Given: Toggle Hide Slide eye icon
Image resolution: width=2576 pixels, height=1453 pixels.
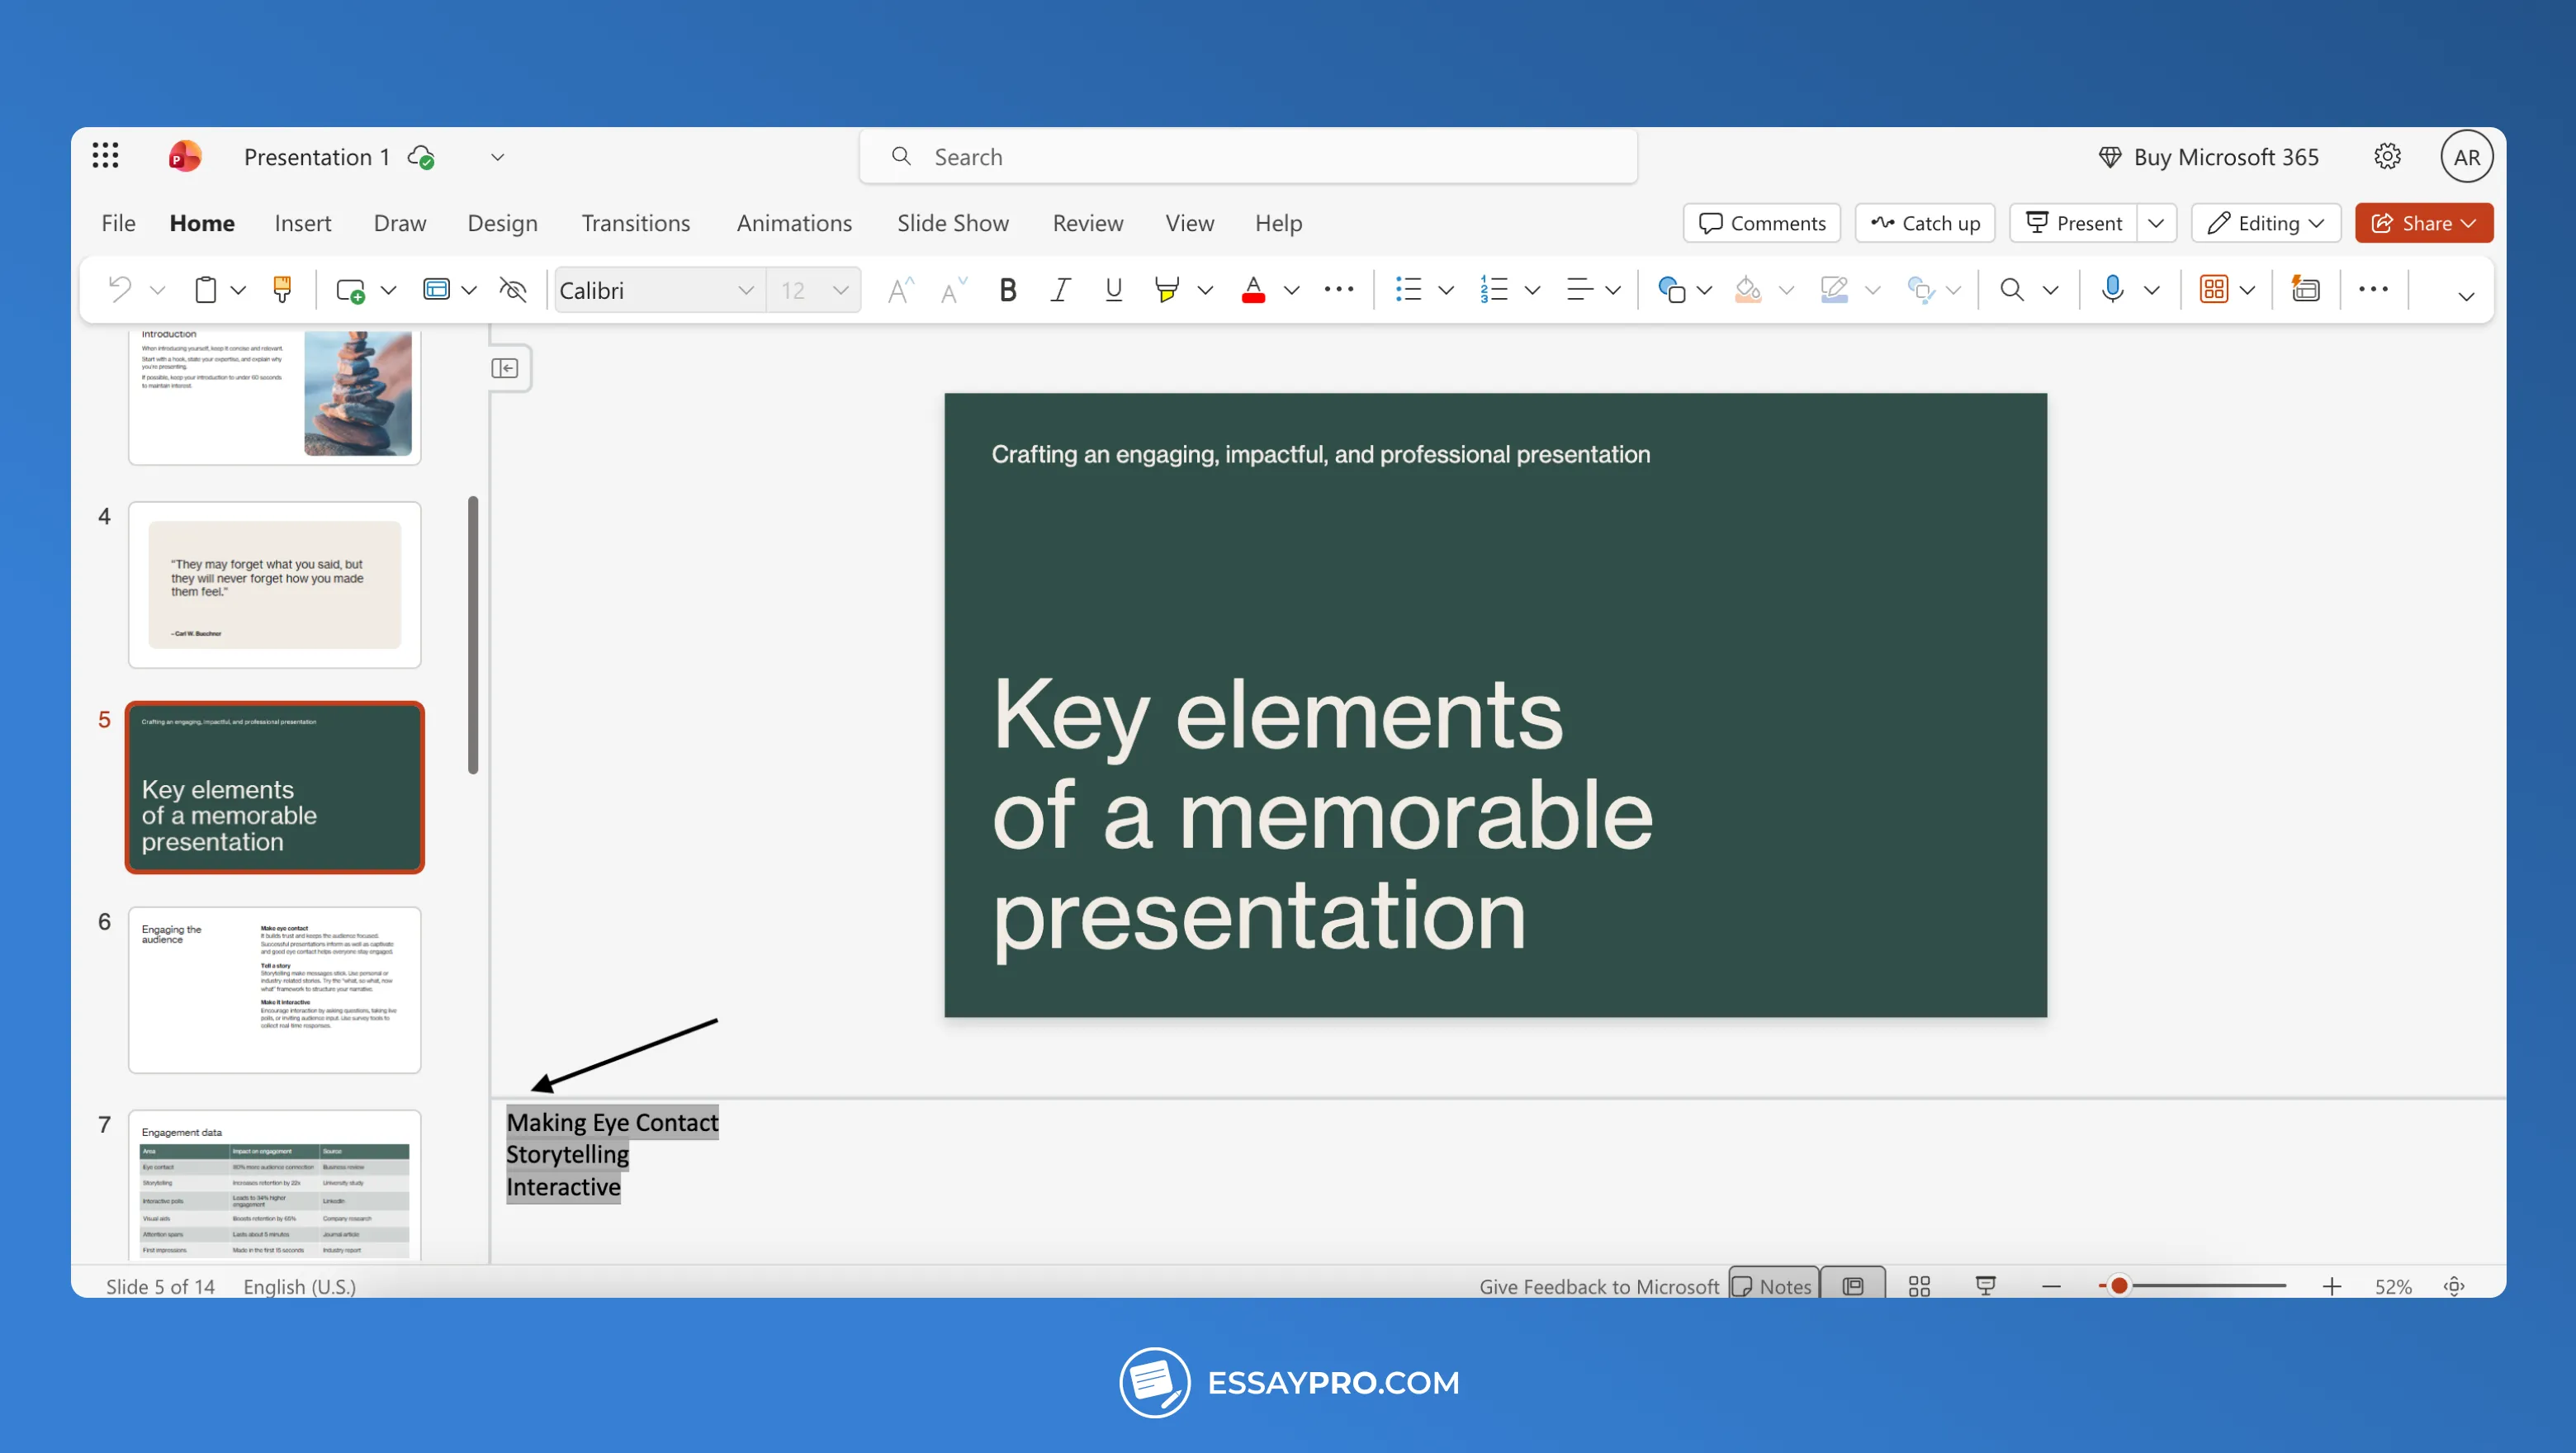Looking at the screenshot, I should tap(513, 290).
